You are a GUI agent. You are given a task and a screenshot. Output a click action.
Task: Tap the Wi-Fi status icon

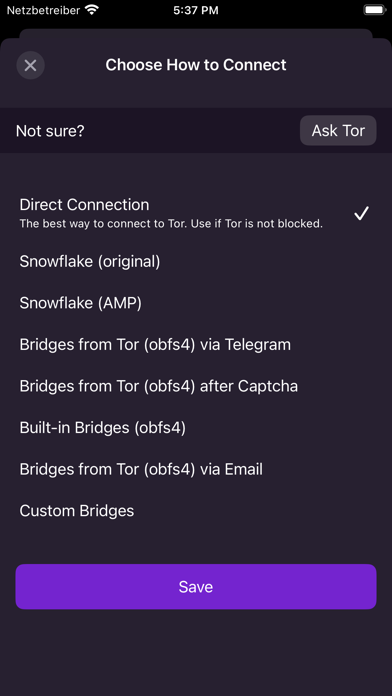pos(92,10)
